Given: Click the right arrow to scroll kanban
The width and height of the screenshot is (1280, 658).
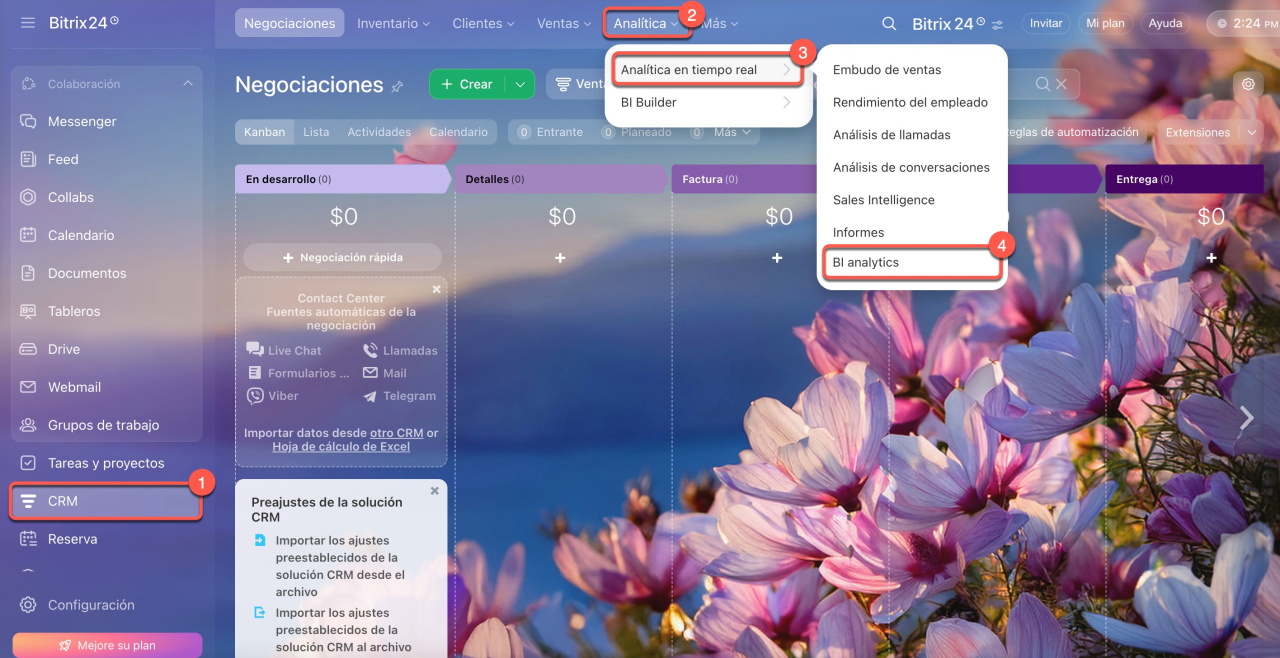Looking at the screenshot, I should point(1246,418).
